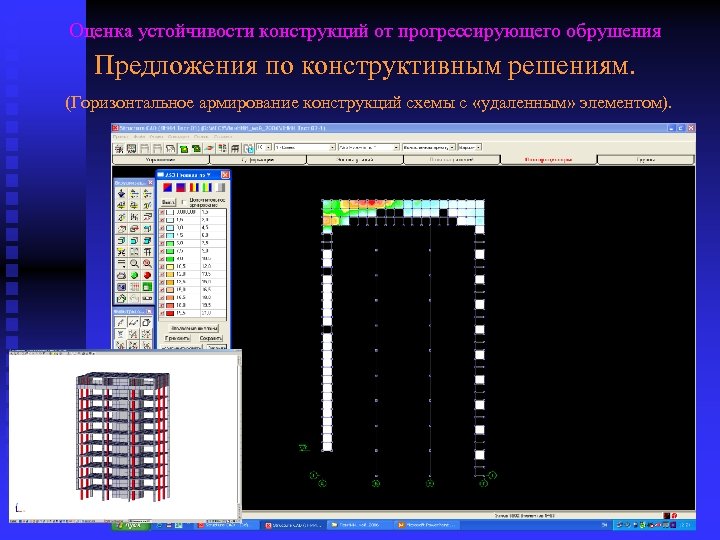Switch to the third tab in the tab strip
Screen dimensions: 720x540
(354, 160)
